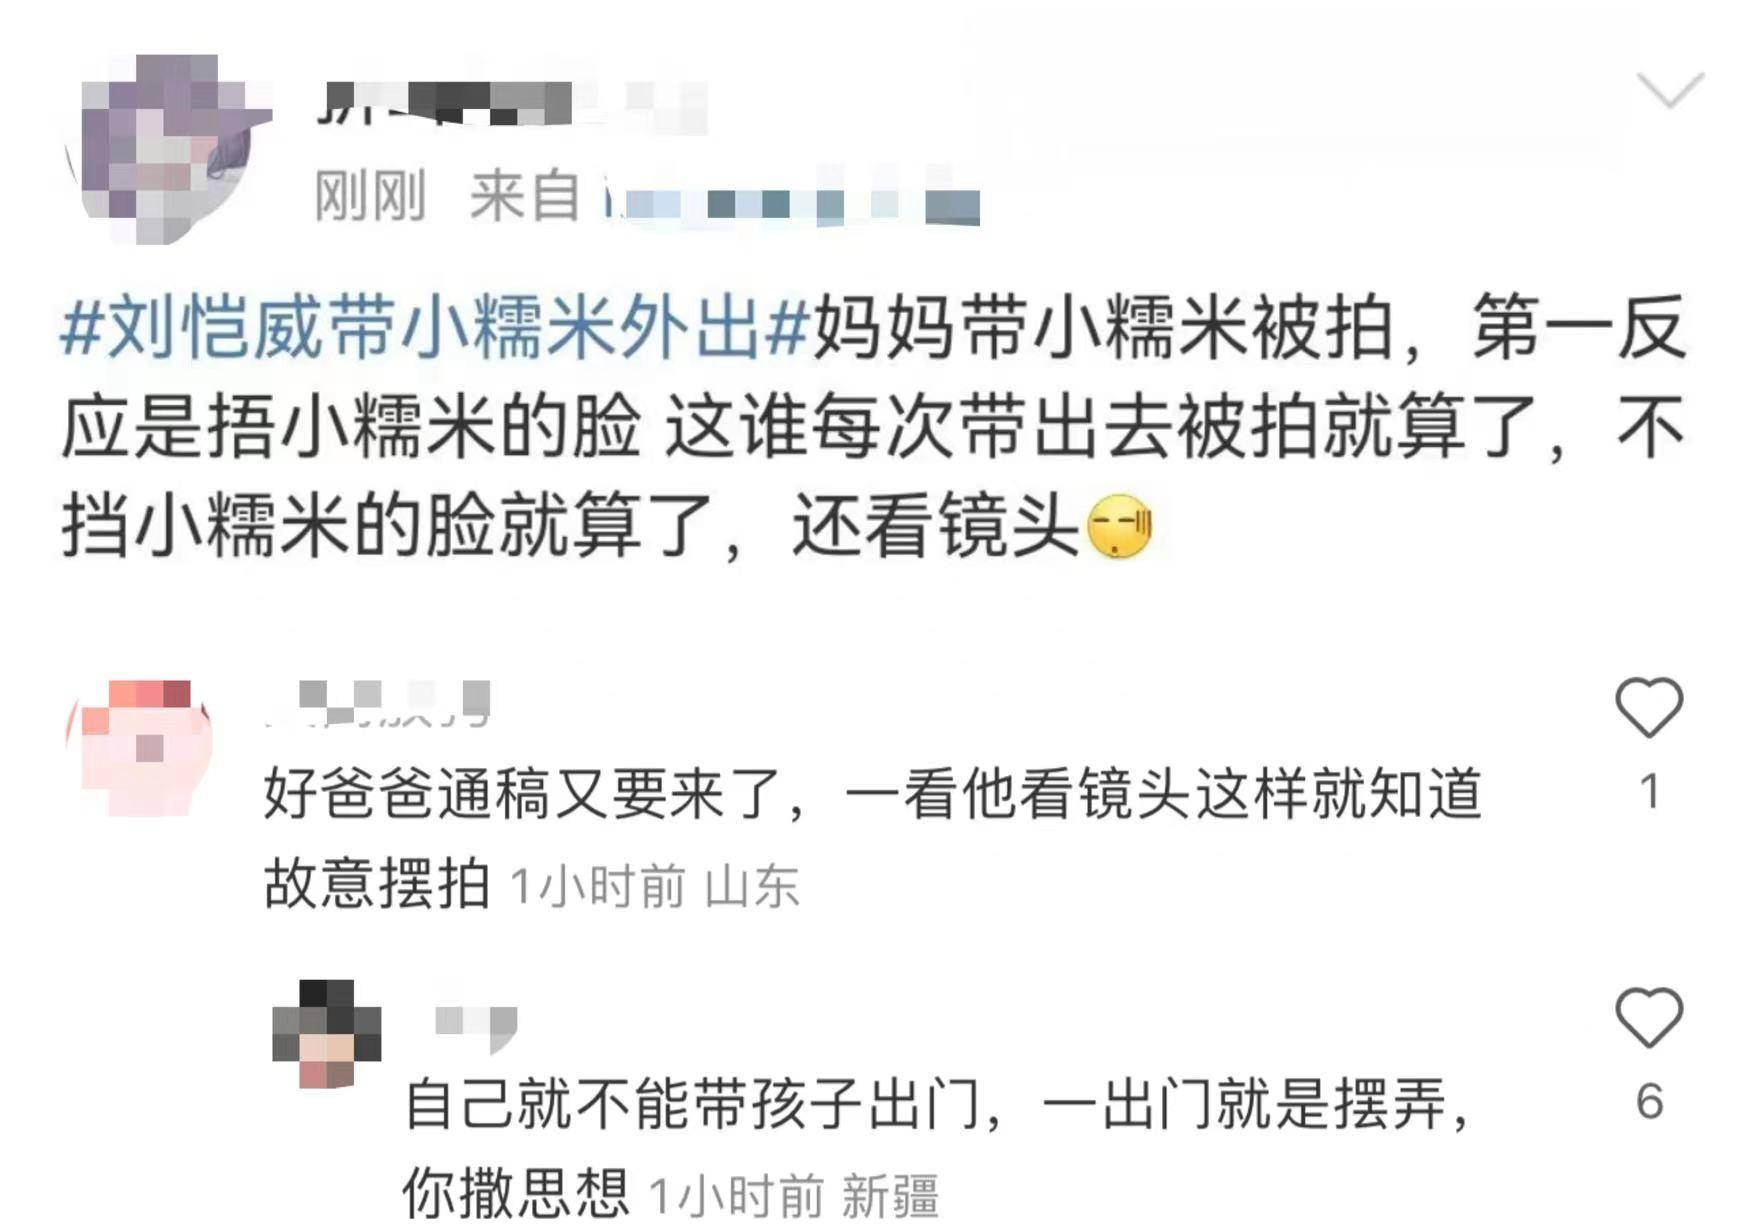This screenshot has width=1756, height=1229.
Task: Like the reply starting with 自己就不能带孩子出门
Action: coord(1649,1017)
